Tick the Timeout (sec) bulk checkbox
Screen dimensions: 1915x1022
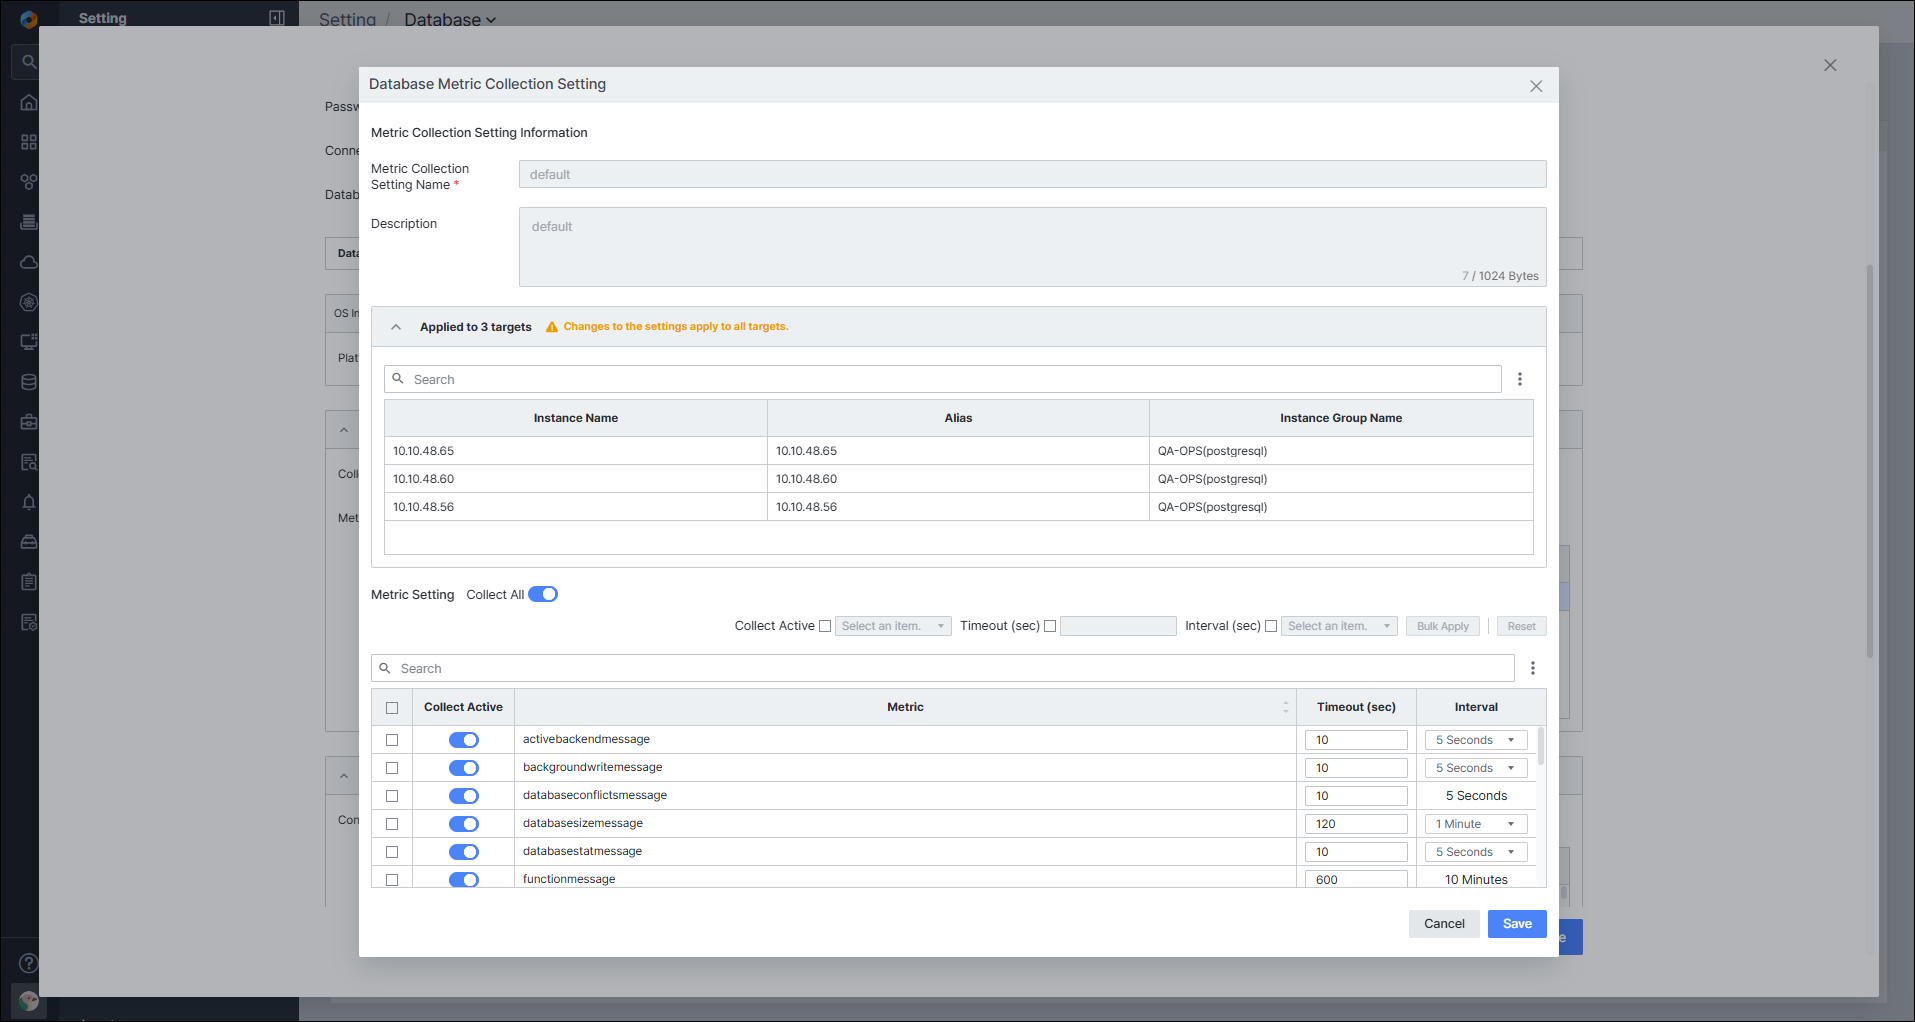[1050, 626]
